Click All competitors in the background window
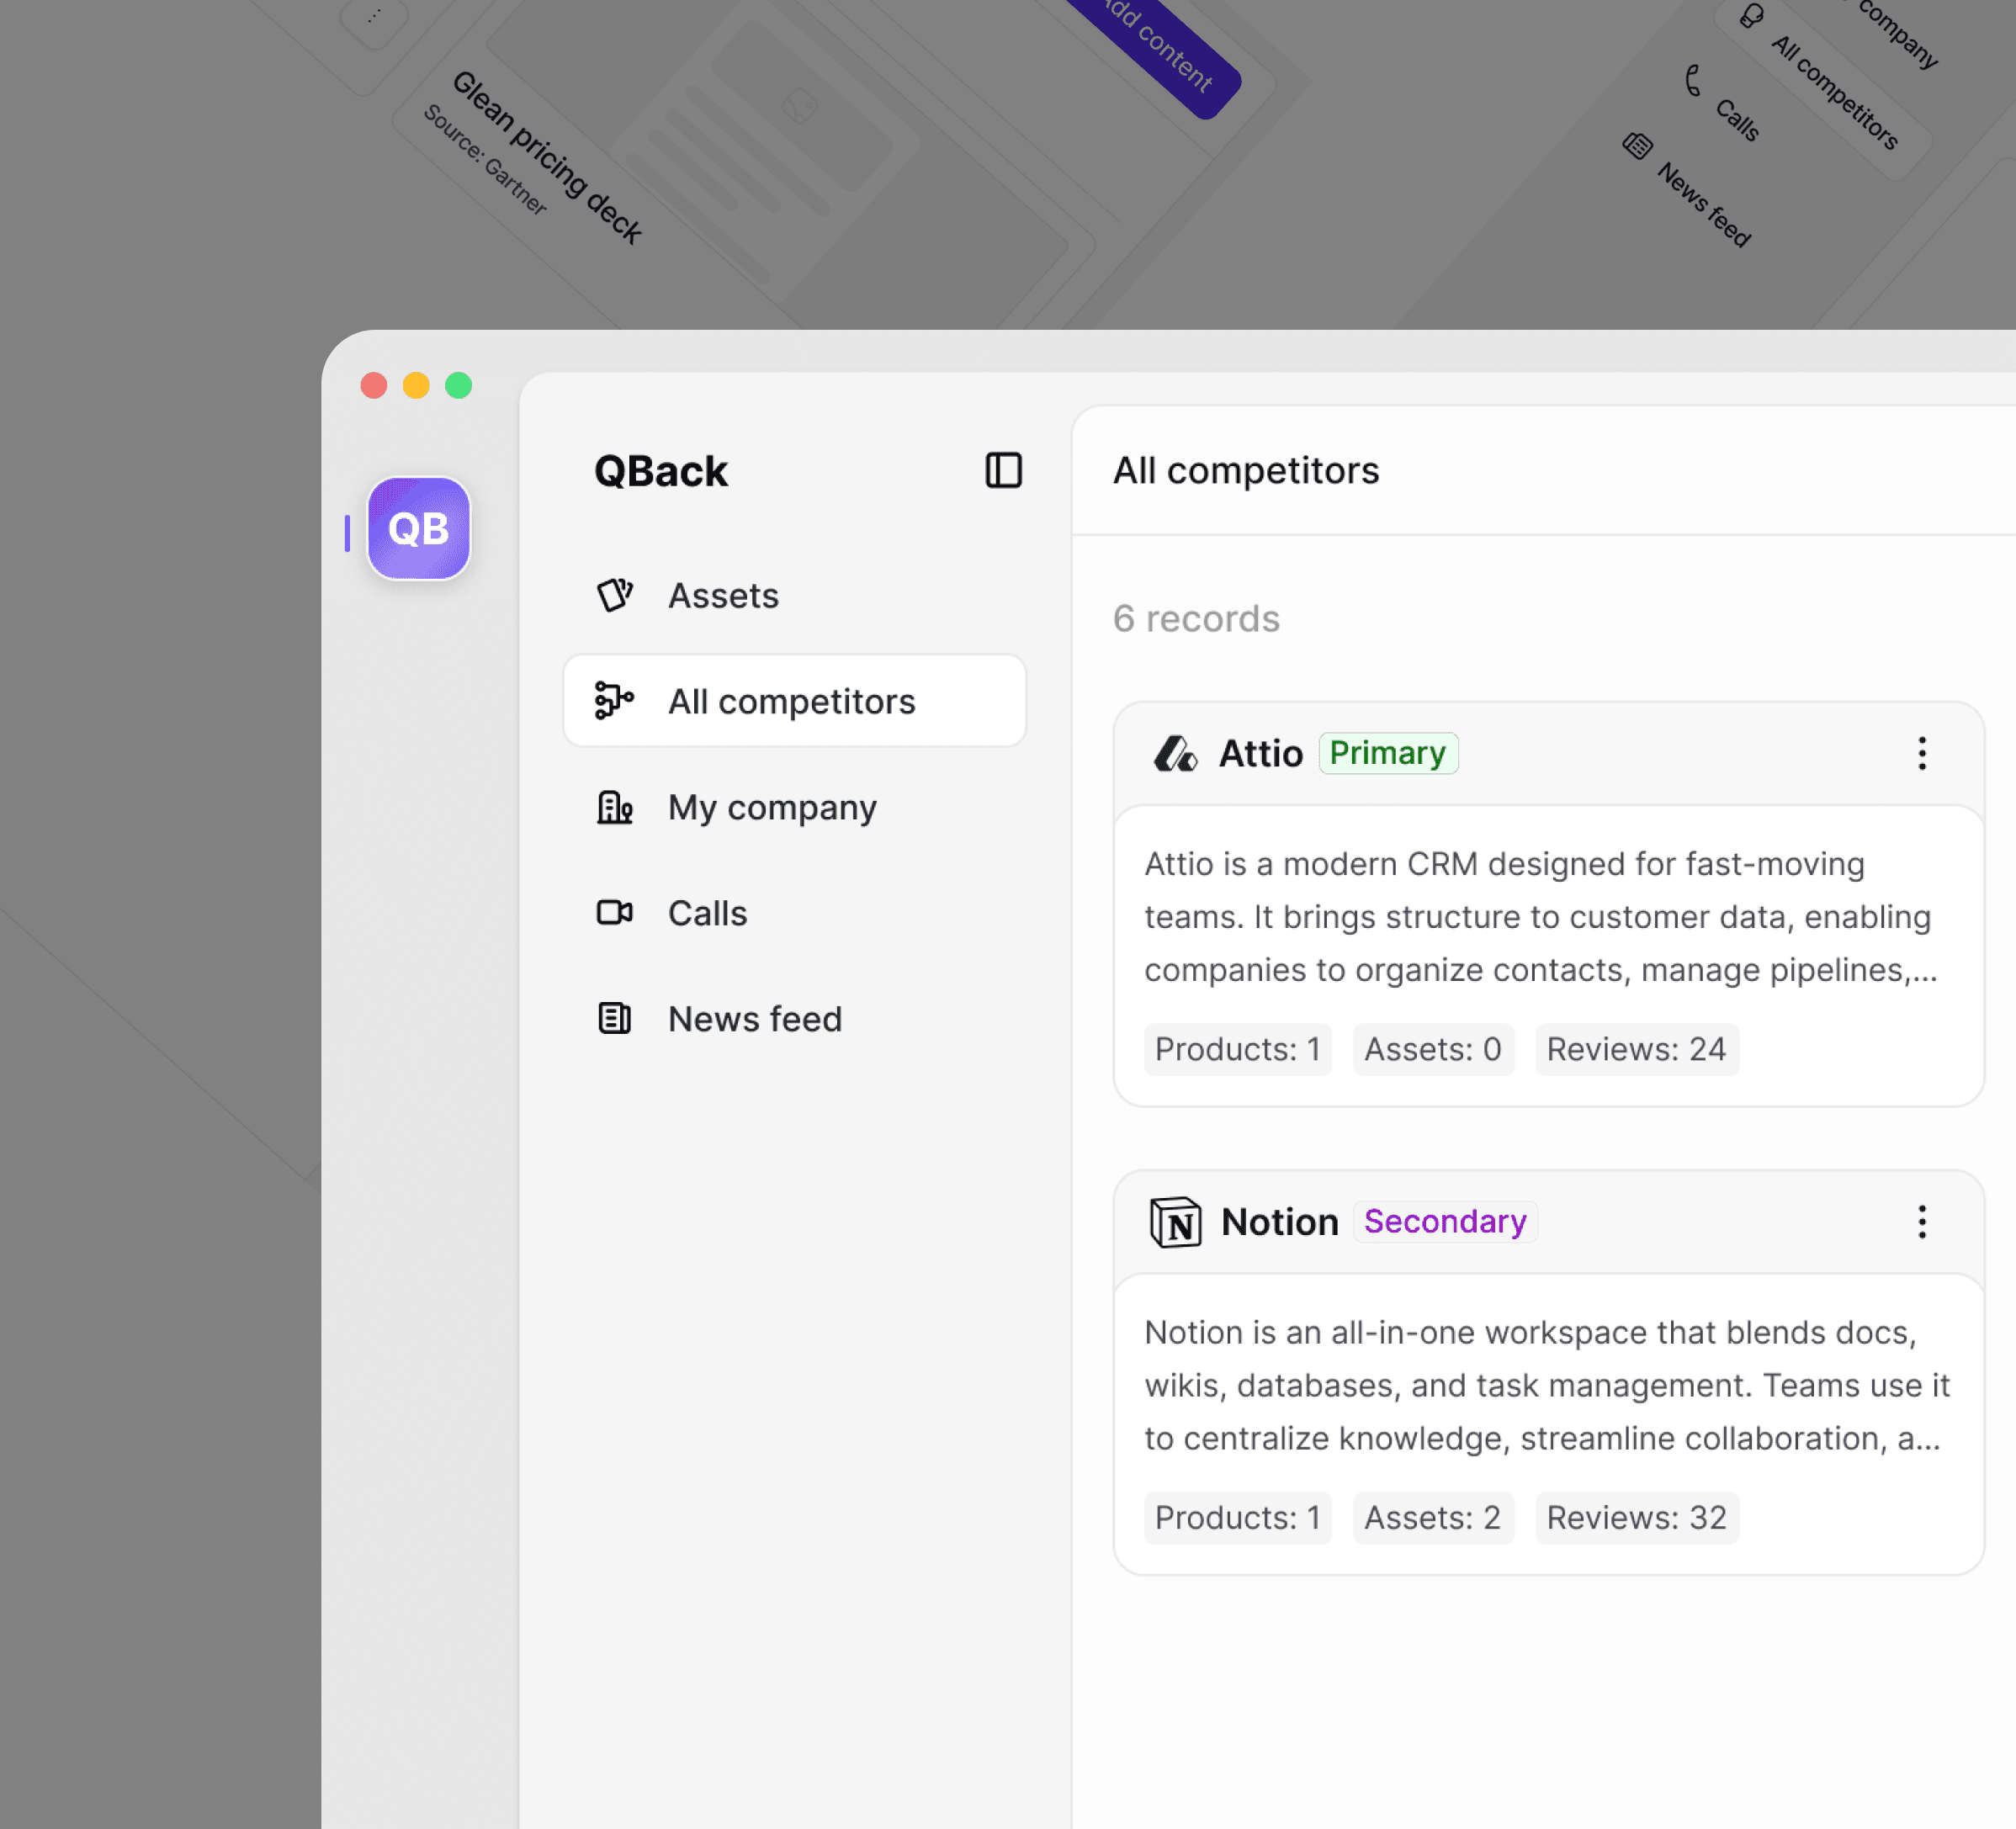This screenshot has width=2016, height=1829. pyautogui.click(x=1835, y=93)
